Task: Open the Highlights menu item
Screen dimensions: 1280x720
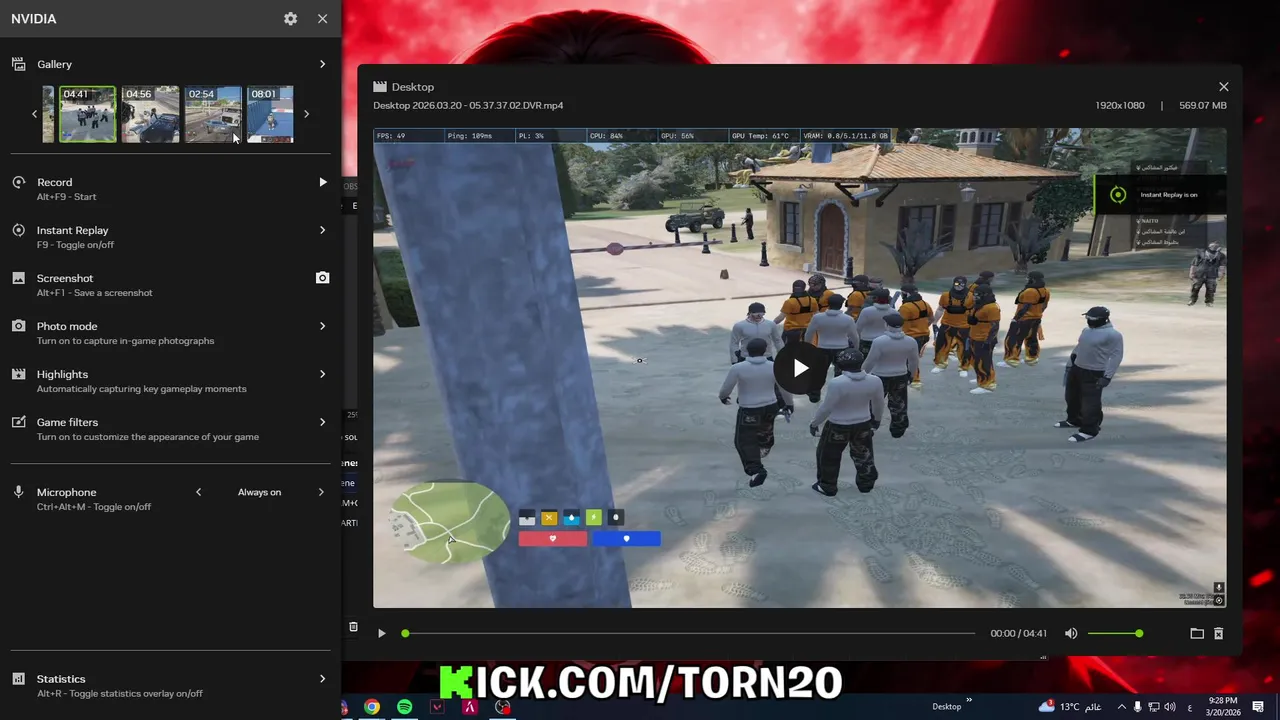Action: (x=170, y=380)
